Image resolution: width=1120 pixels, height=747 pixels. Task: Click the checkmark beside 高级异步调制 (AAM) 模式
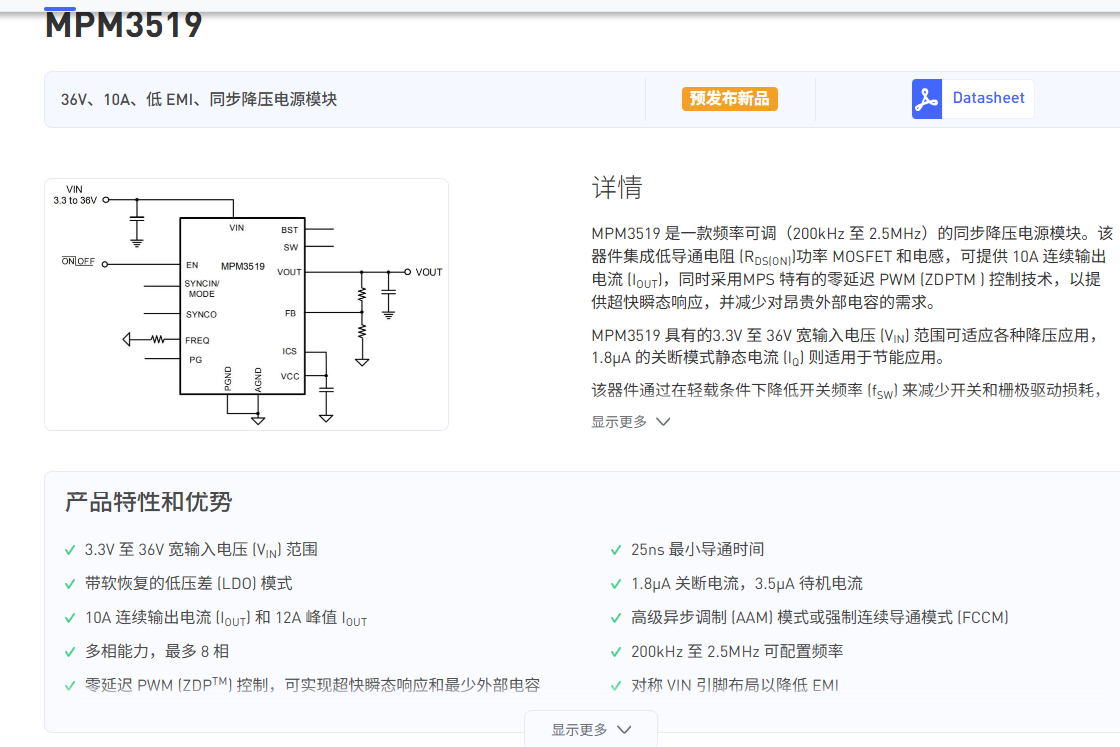tap(616, 618)
